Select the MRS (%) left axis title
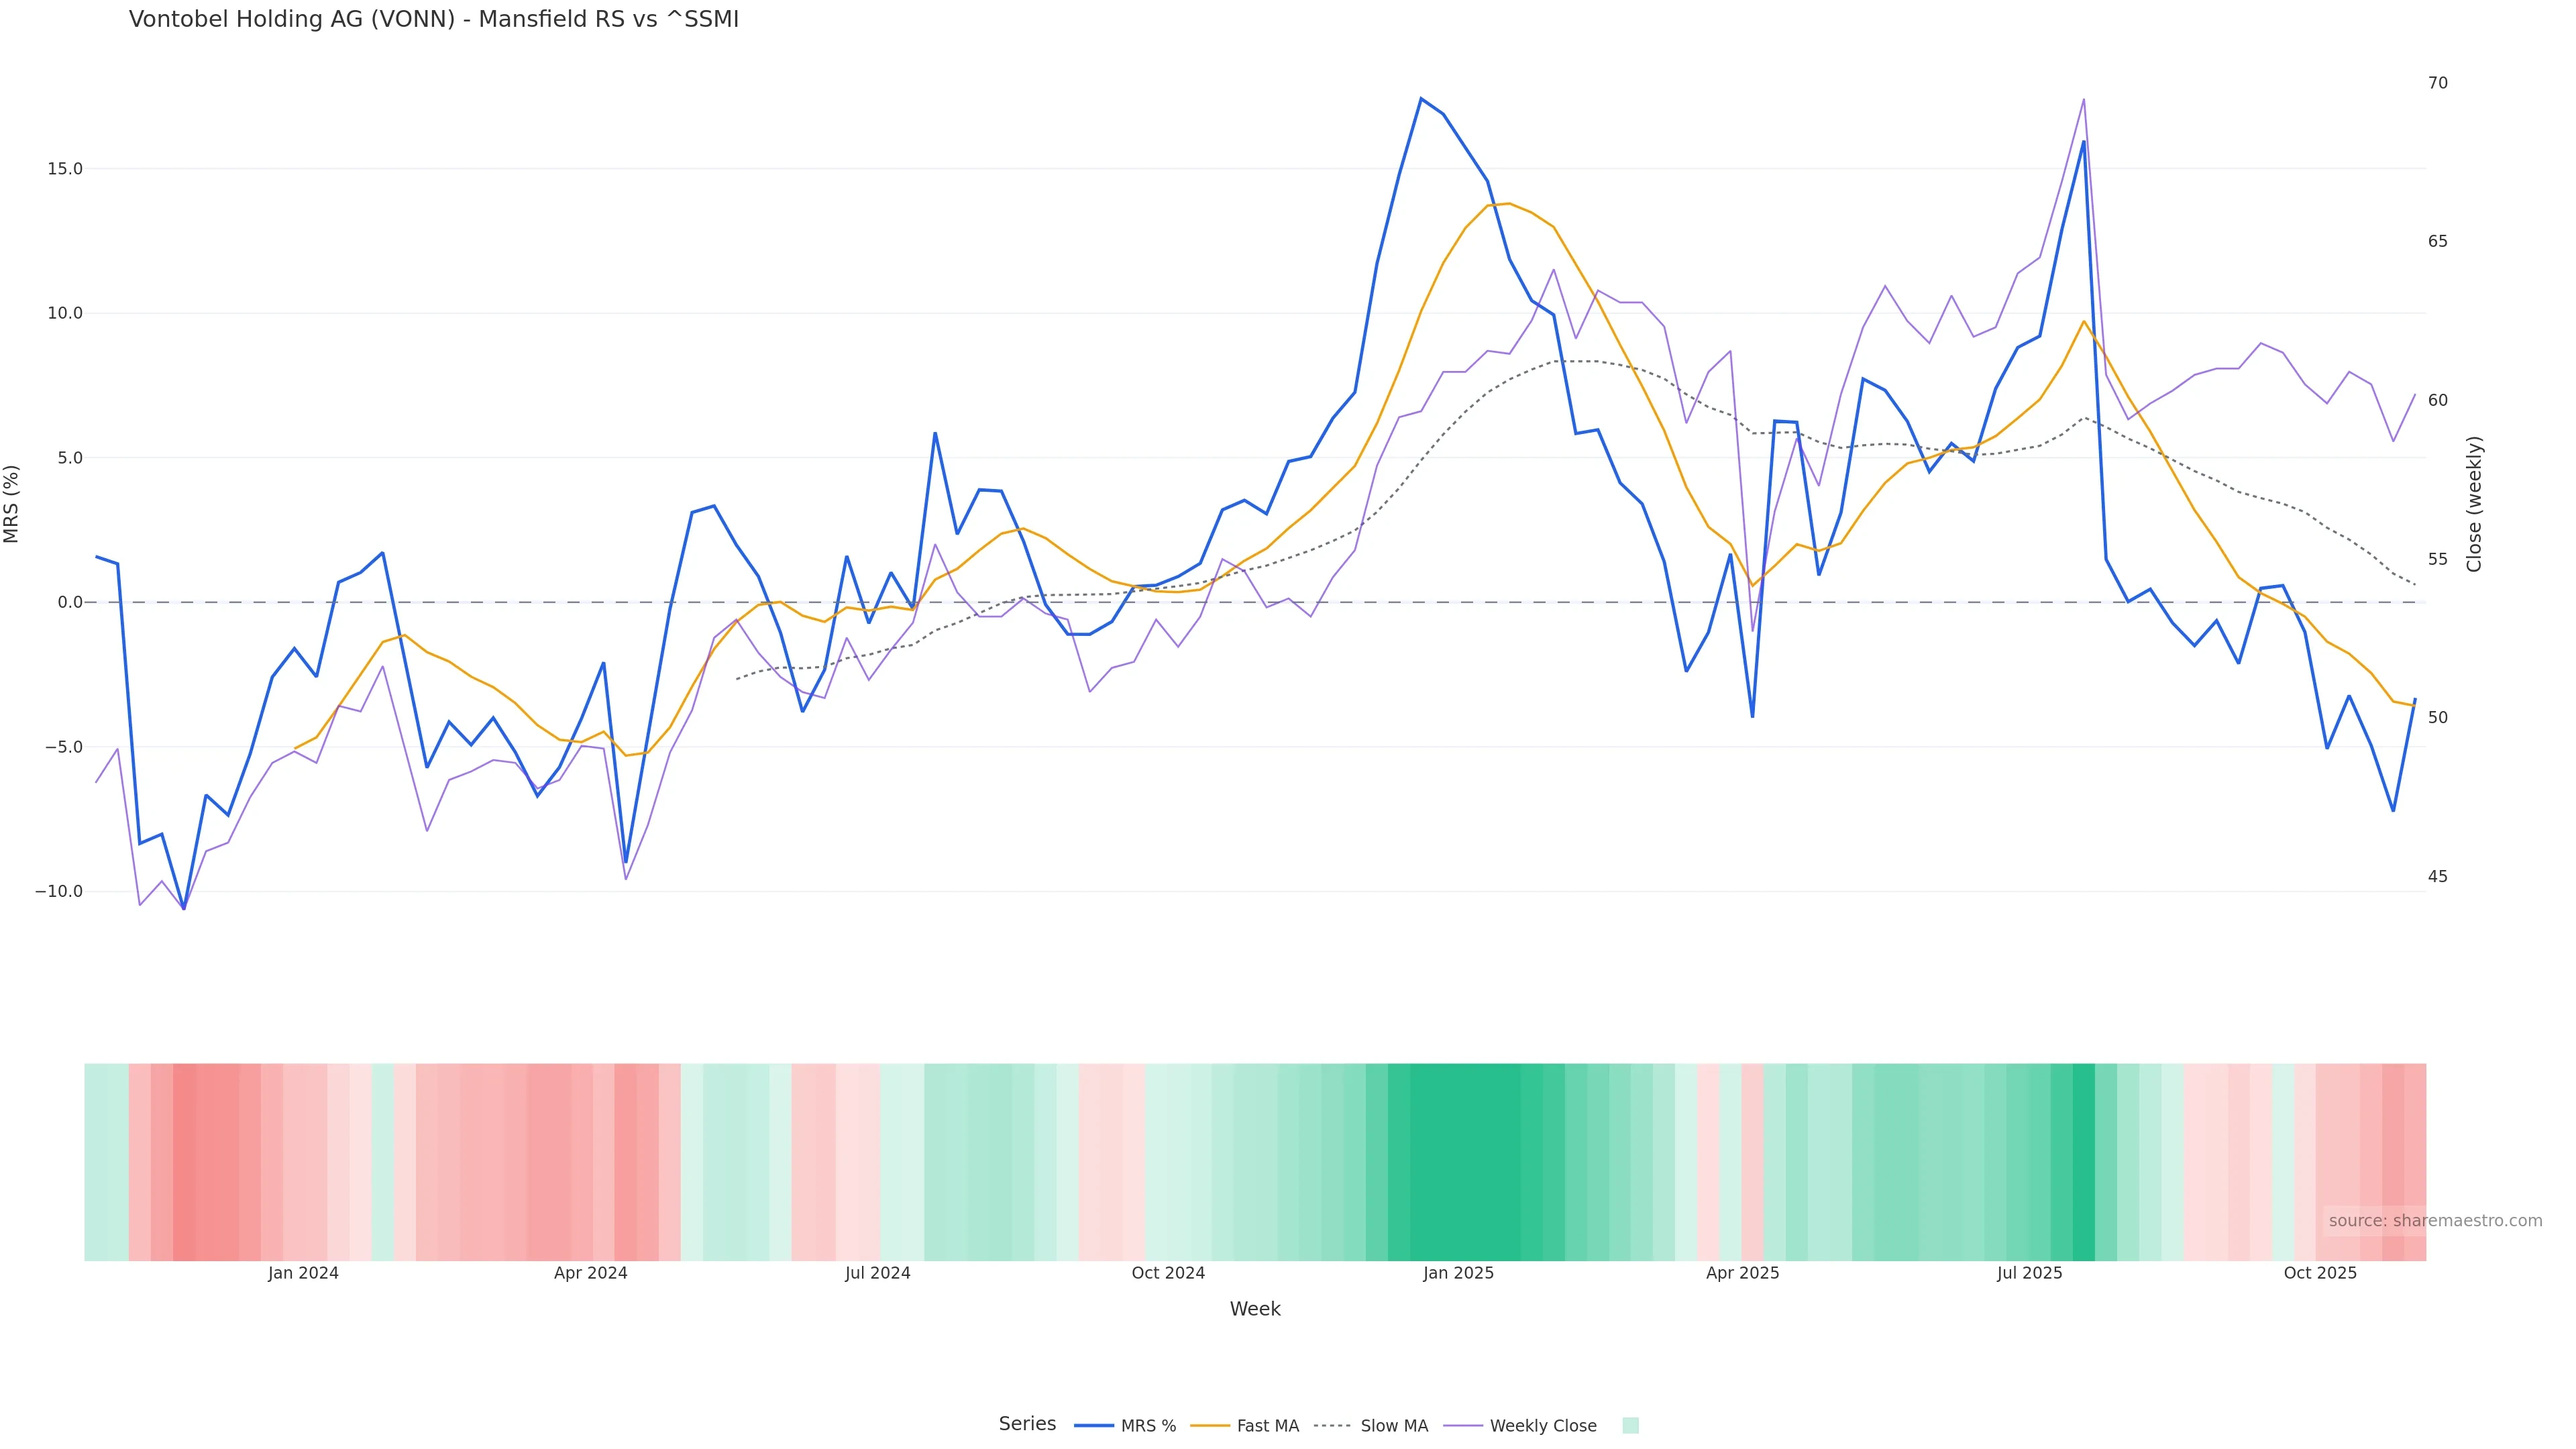Viewport: 2576px width, 1449px height. pos(12,504)
